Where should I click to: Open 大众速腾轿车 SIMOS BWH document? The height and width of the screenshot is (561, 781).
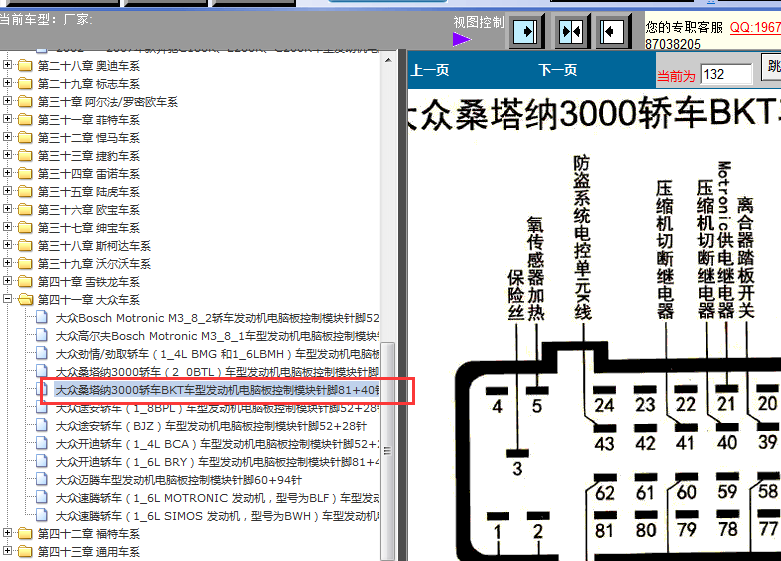click(217, 516)
